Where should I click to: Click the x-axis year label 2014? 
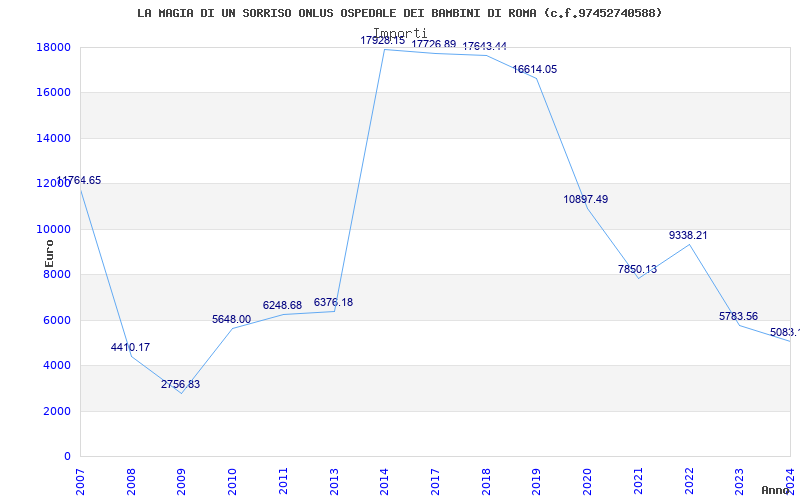click(385, 481)
